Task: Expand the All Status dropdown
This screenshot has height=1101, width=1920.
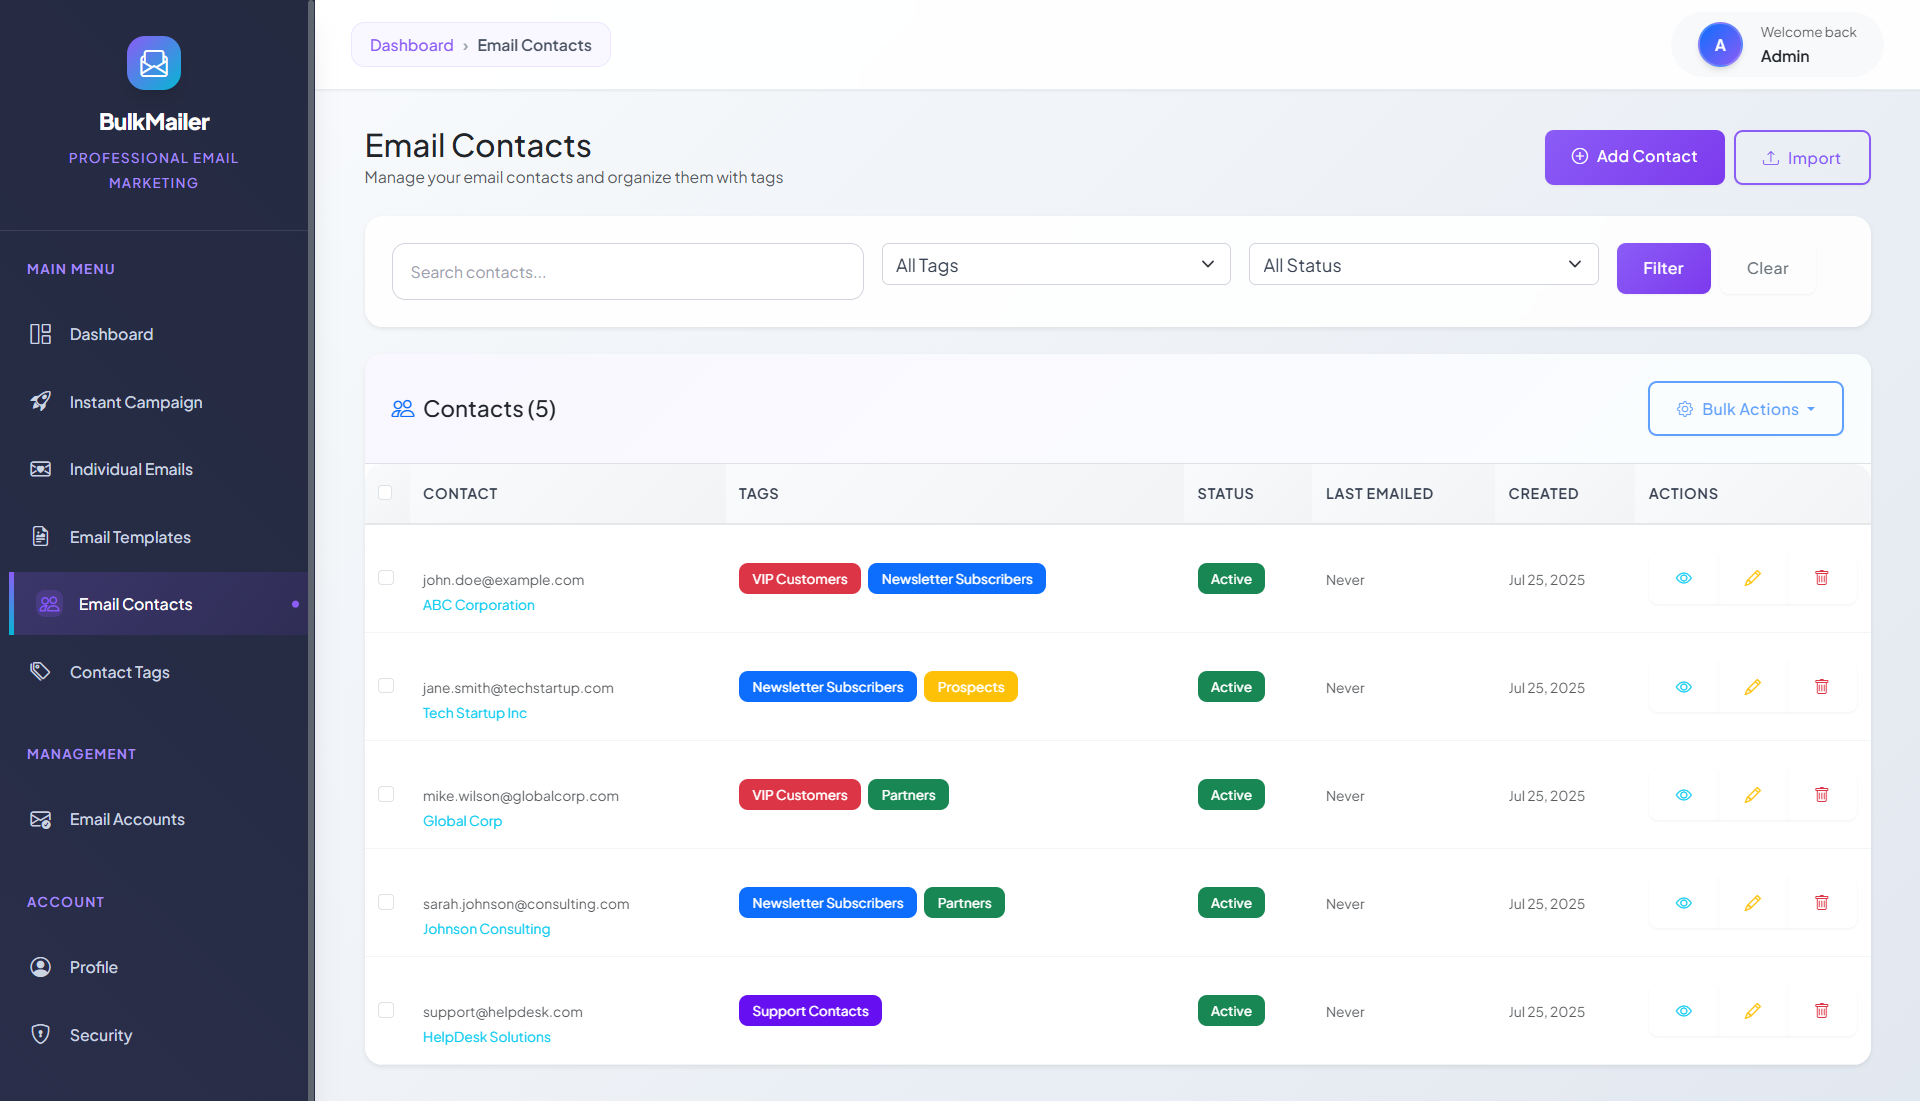Action: pyautogui.click(x=1423, y=264)
